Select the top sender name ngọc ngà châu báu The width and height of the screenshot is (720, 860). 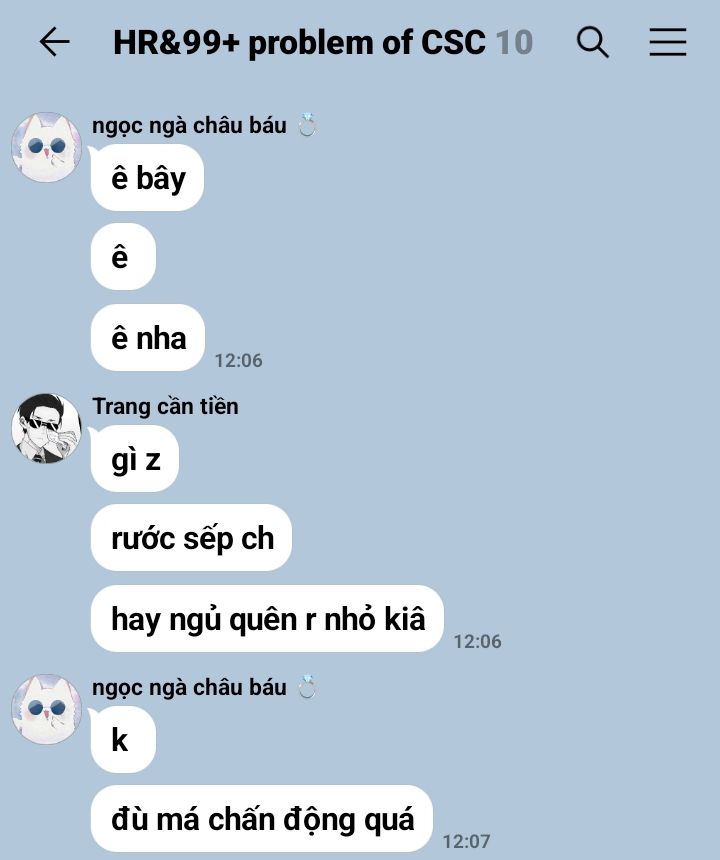pos(189,126)
